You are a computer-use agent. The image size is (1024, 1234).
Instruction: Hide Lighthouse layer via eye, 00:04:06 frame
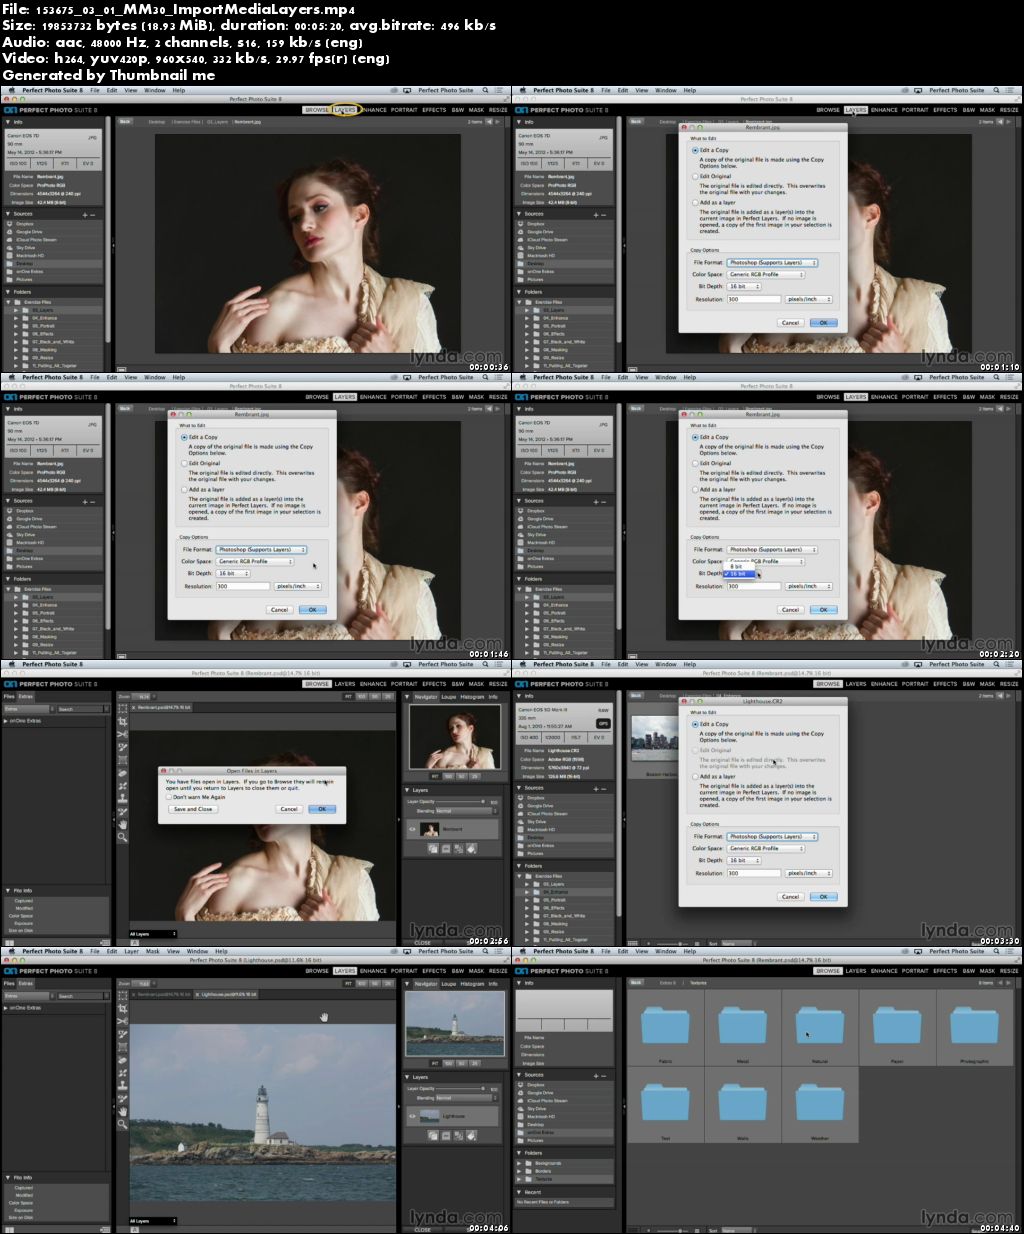[412, 1116]
